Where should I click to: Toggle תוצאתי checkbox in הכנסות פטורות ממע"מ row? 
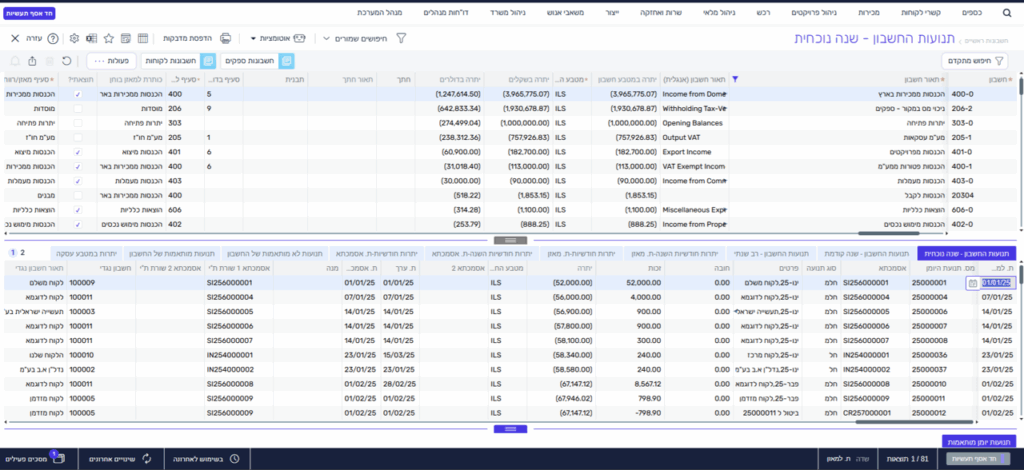point(78,166)
